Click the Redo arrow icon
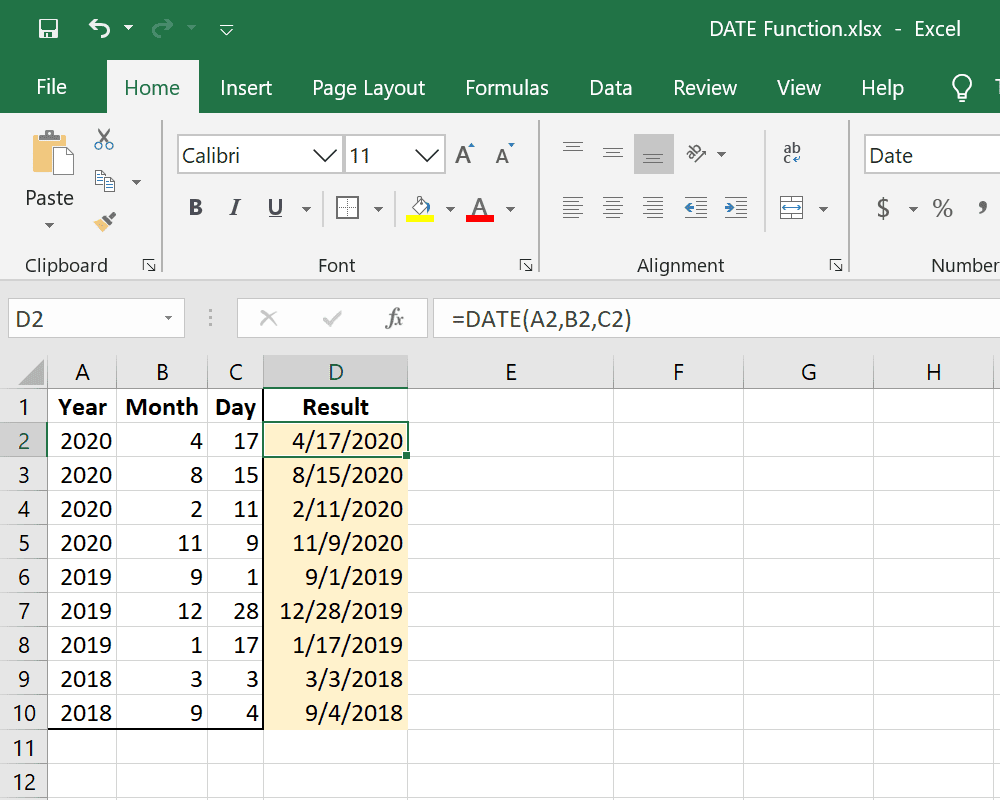The height and width of the screenshot is (800, 1000). point(163,28)
